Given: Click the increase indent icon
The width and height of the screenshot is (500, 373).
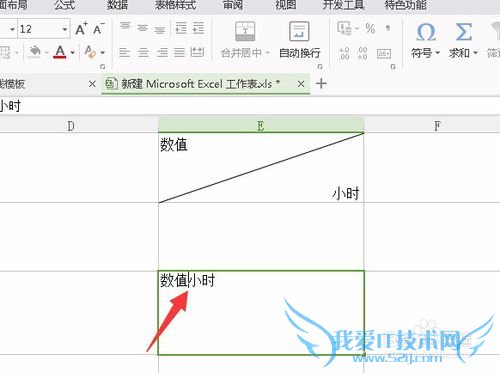Looking at the screenshot, I should click(198, 28).
